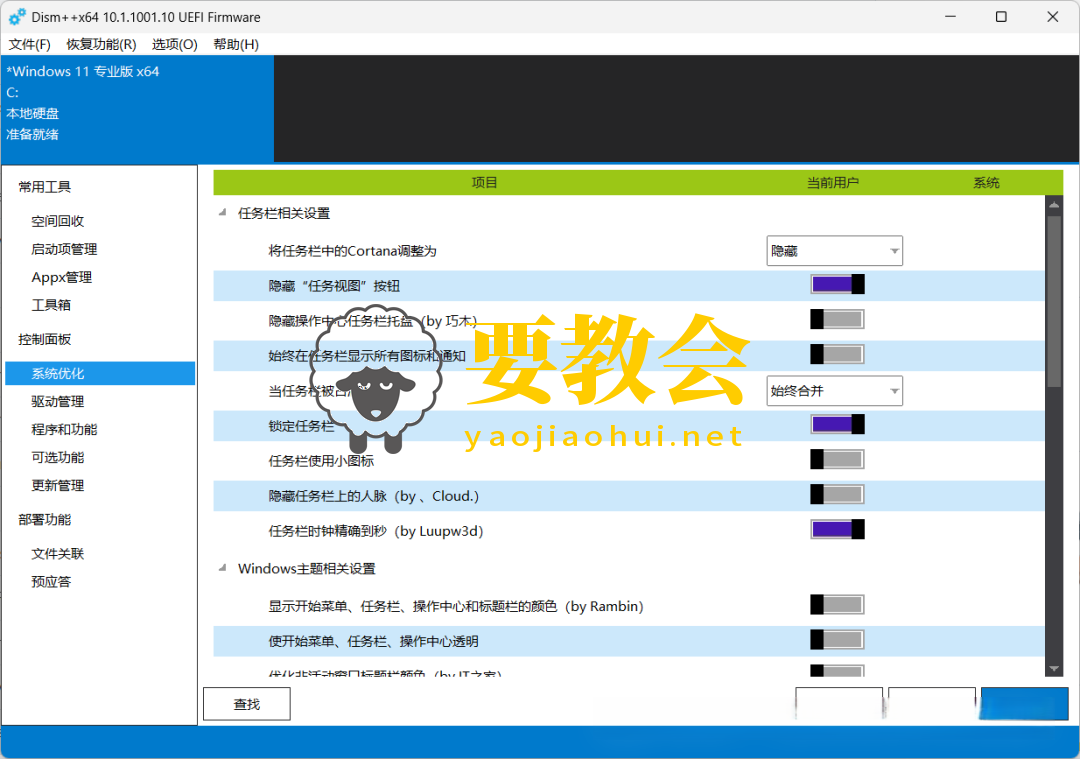Viewport: 1080px width, 759px height.
Task: Select 系统优化 in the sidebar
Action: click(100, 373)
